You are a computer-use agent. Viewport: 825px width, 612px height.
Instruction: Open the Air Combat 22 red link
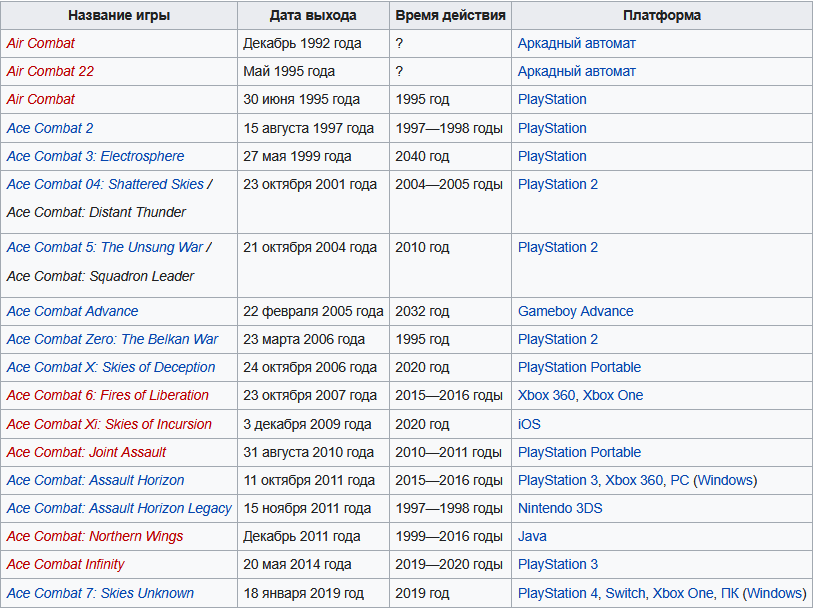(50, 72)
